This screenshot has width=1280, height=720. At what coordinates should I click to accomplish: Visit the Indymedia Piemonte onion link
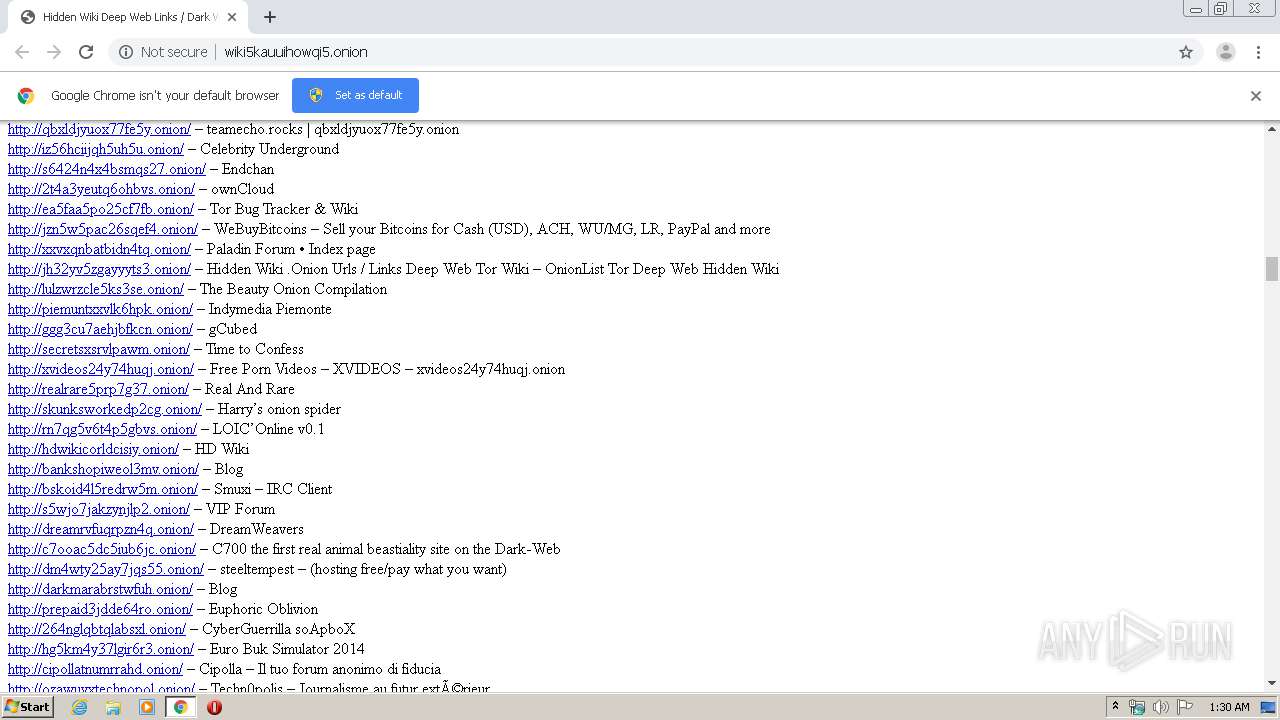pyautogui.click(x=101, y=309)
